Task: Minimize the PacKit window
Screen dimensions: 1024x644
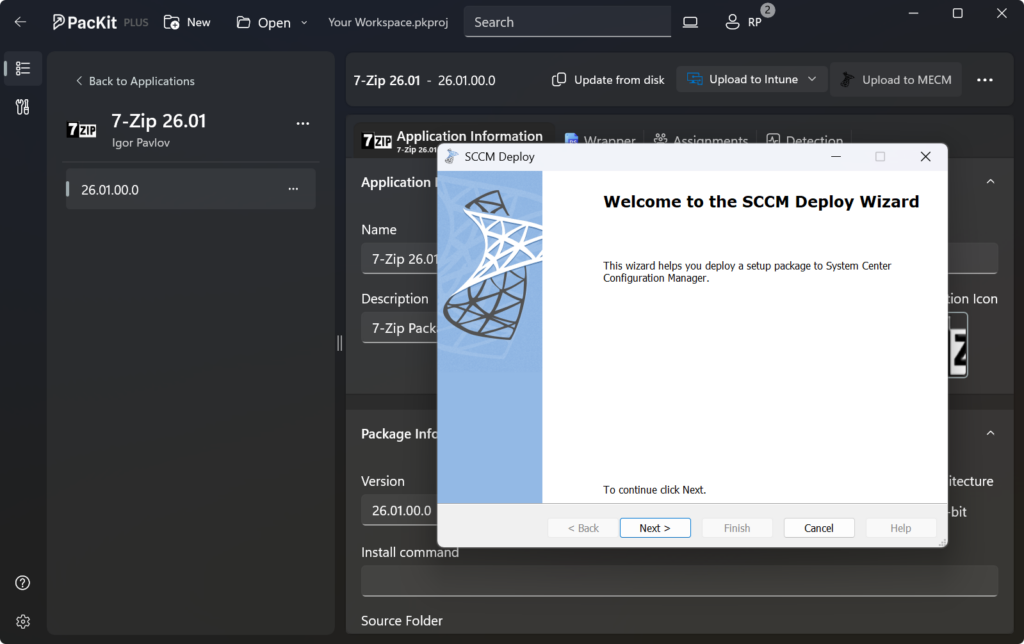Action: pos(914,13)
